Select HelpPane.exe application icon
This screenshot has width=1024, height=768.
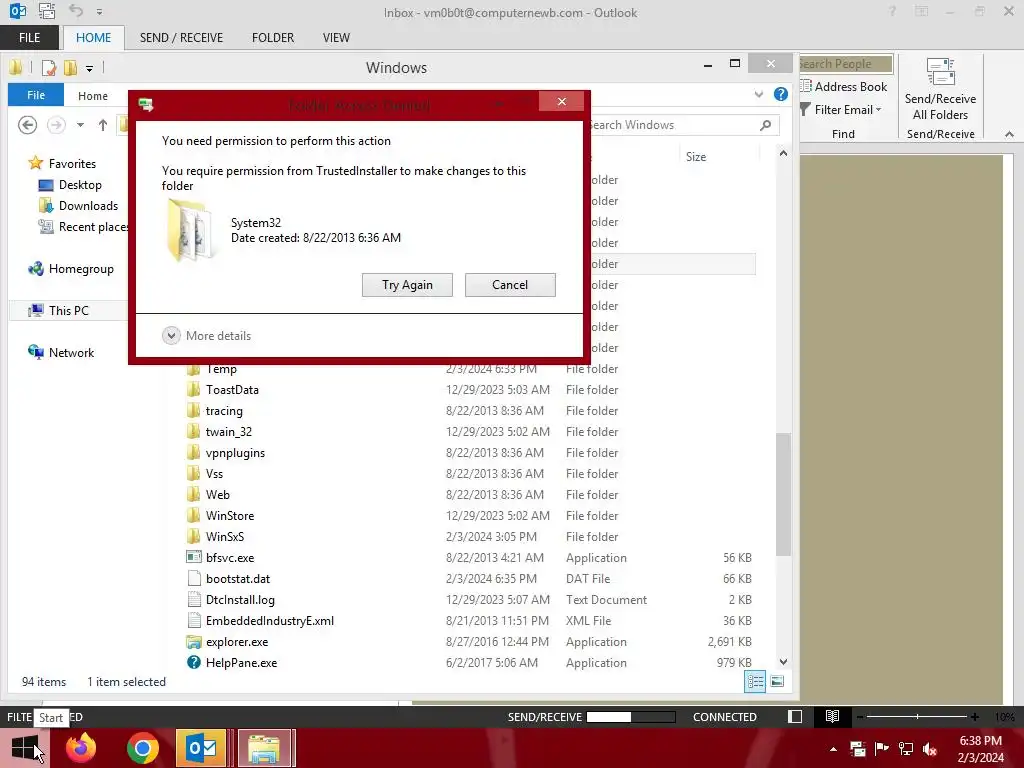pos(194,662)
